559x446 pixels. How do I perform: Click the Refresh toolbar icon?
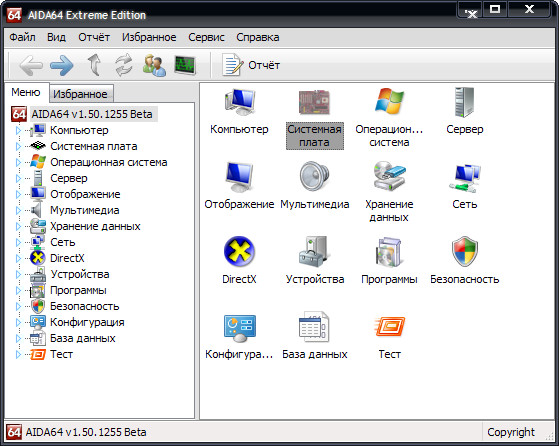pyautogui.click(x=124, y=65)
